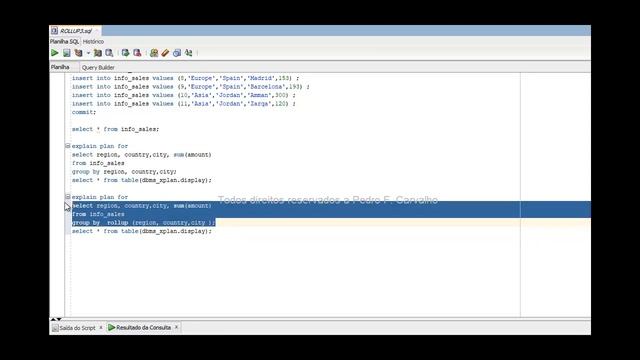Click the splitter up arrow above results
Screen dimensions: 640x360
(x=53, y=319)
